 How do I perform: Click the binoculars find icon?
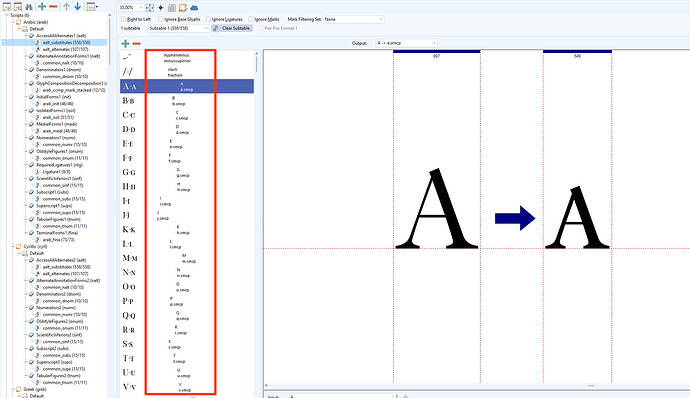pos(29,7)
